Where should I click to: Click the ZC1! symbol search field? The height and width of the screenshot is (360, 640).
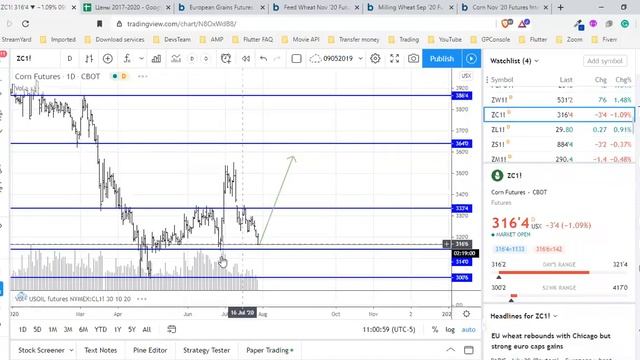pyautogui.click(x=35, y=59)
